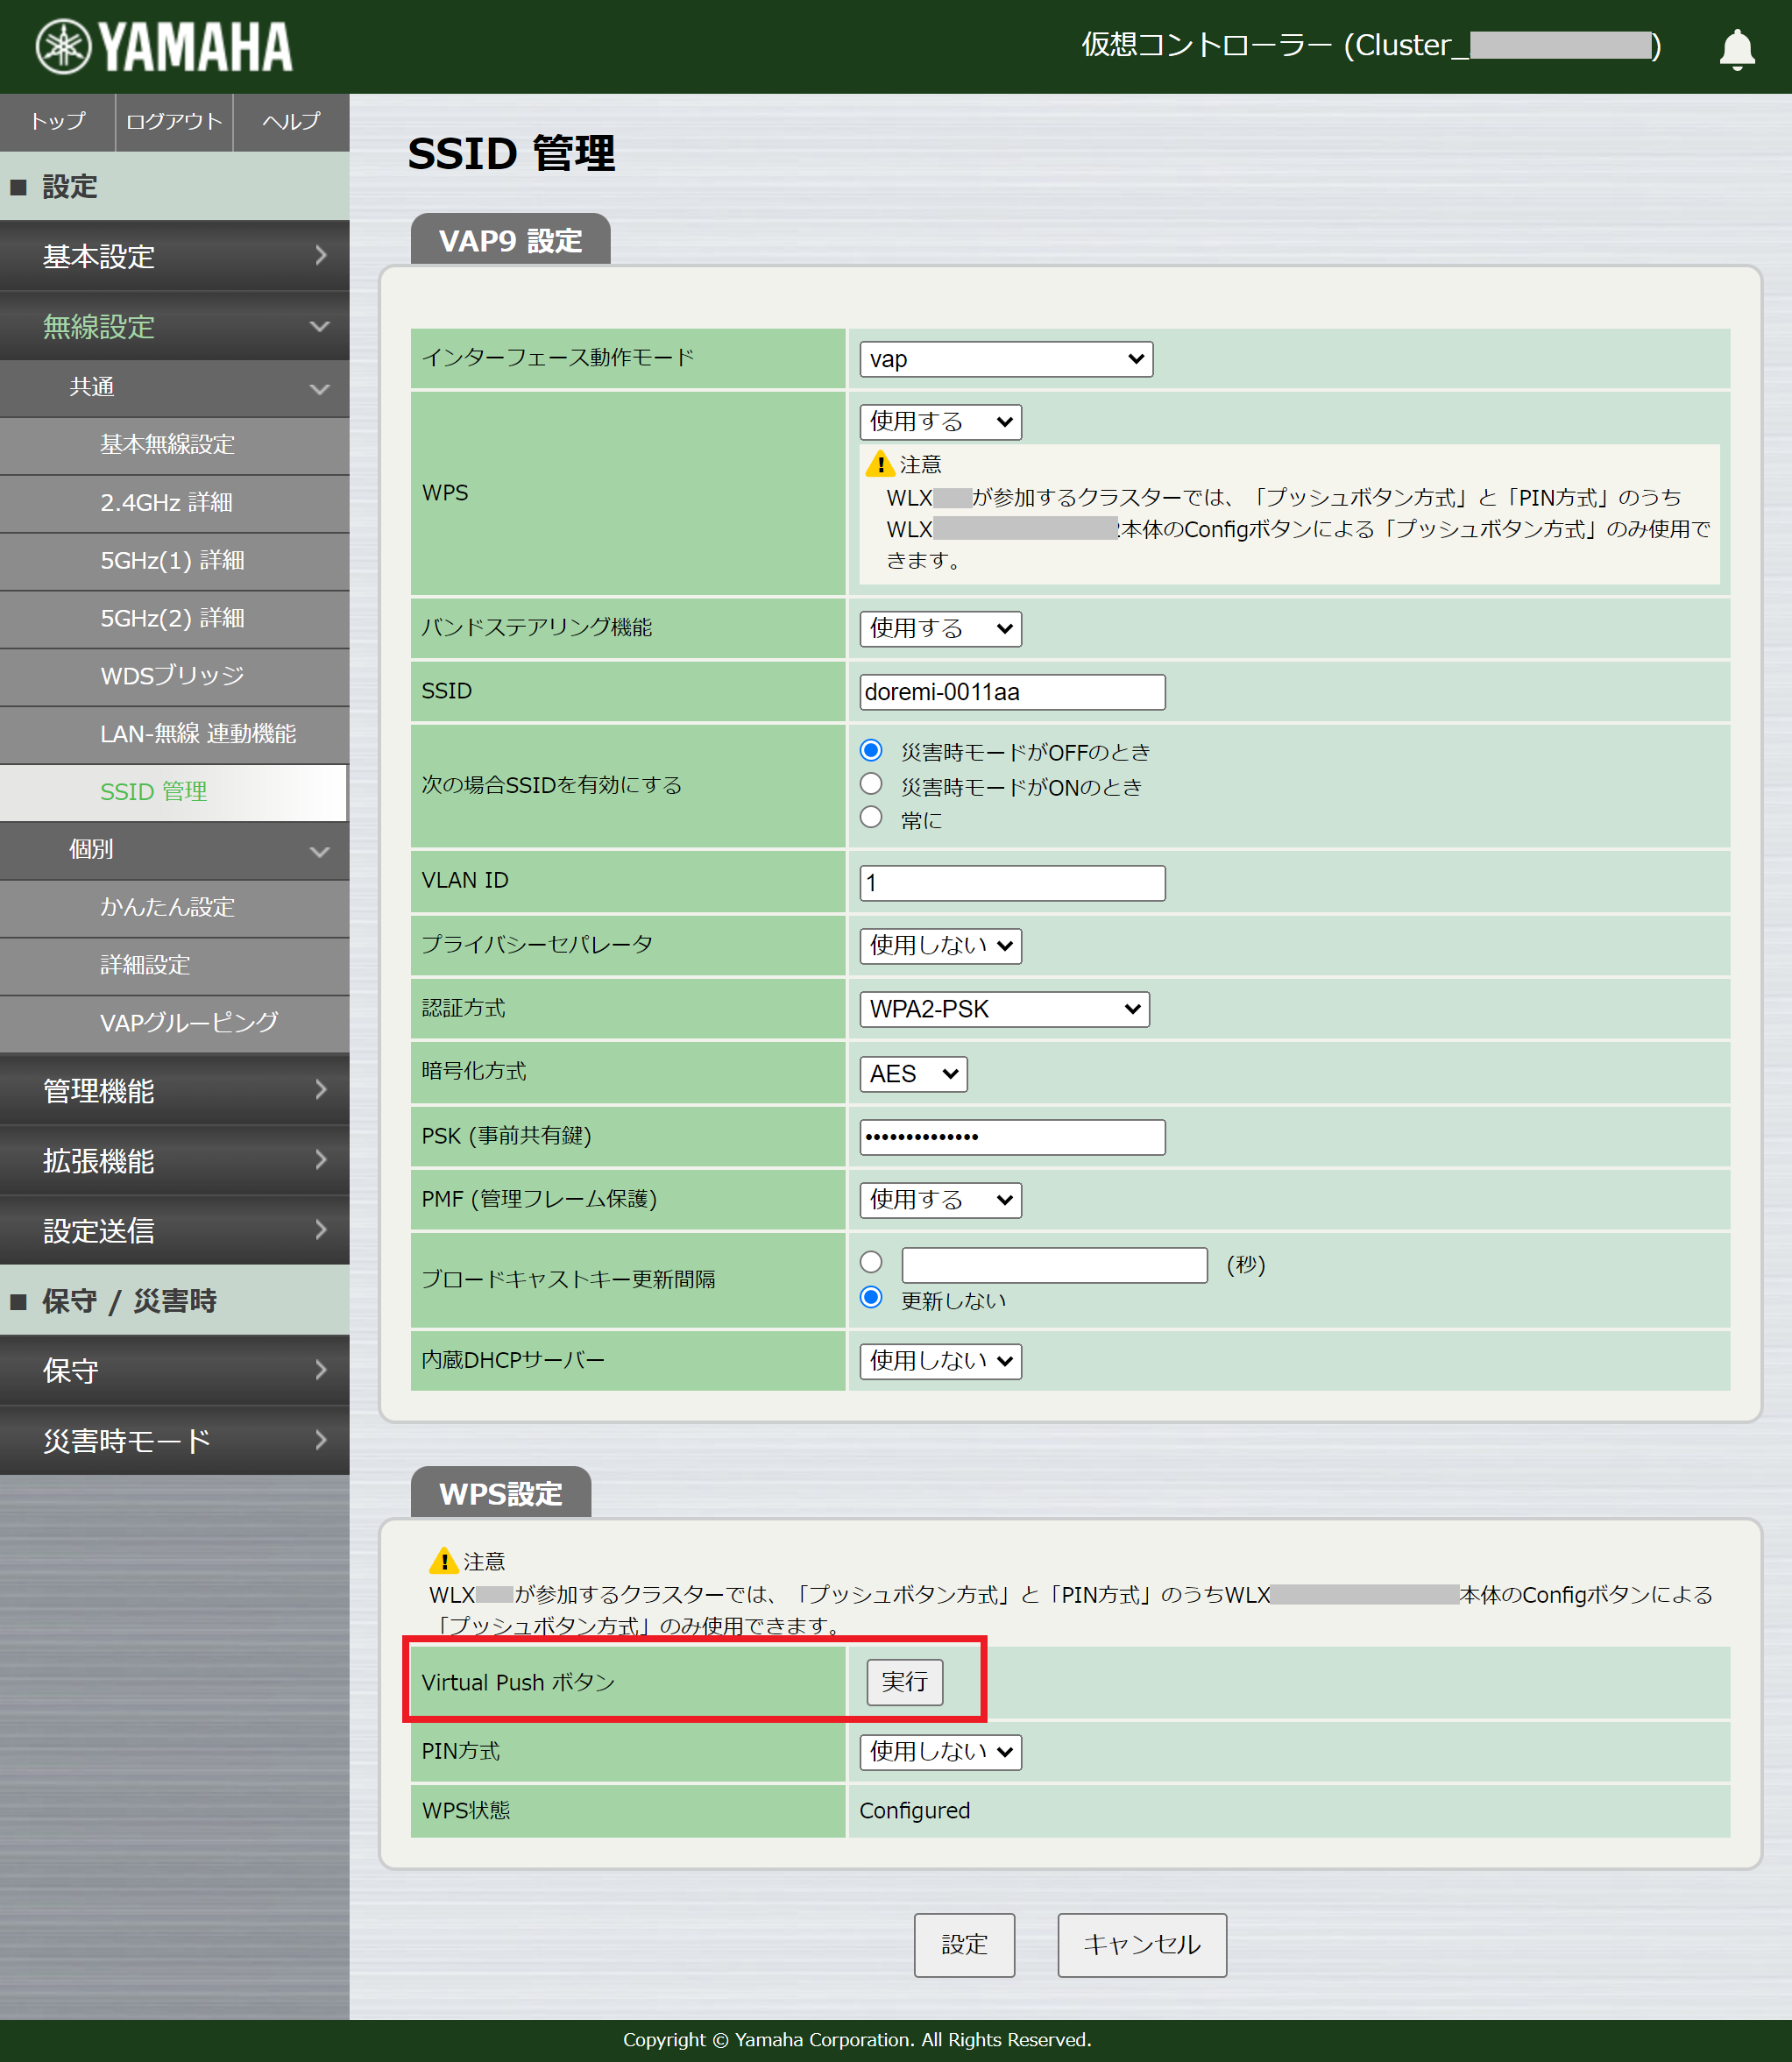Click the 設定 submit button

coord(964,1945)
